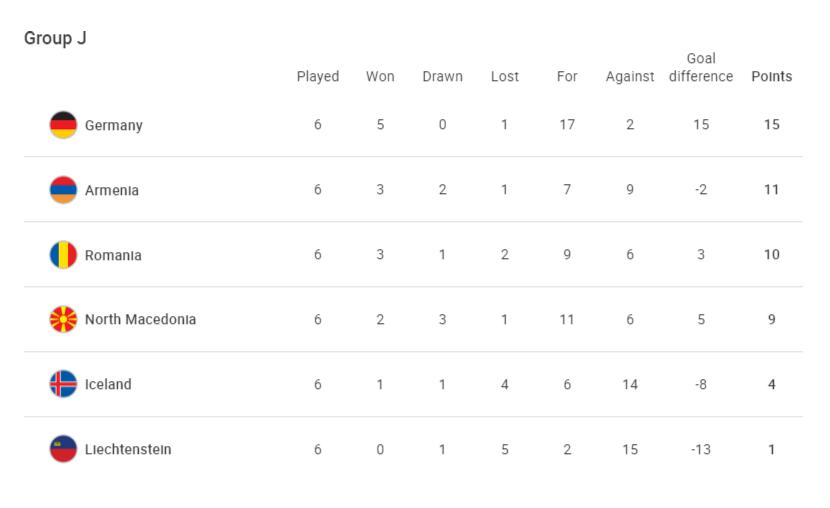The height and width of the screenshot is (508, 830).
Task: Click the North Macedonia flag icon
Action: 64,320
